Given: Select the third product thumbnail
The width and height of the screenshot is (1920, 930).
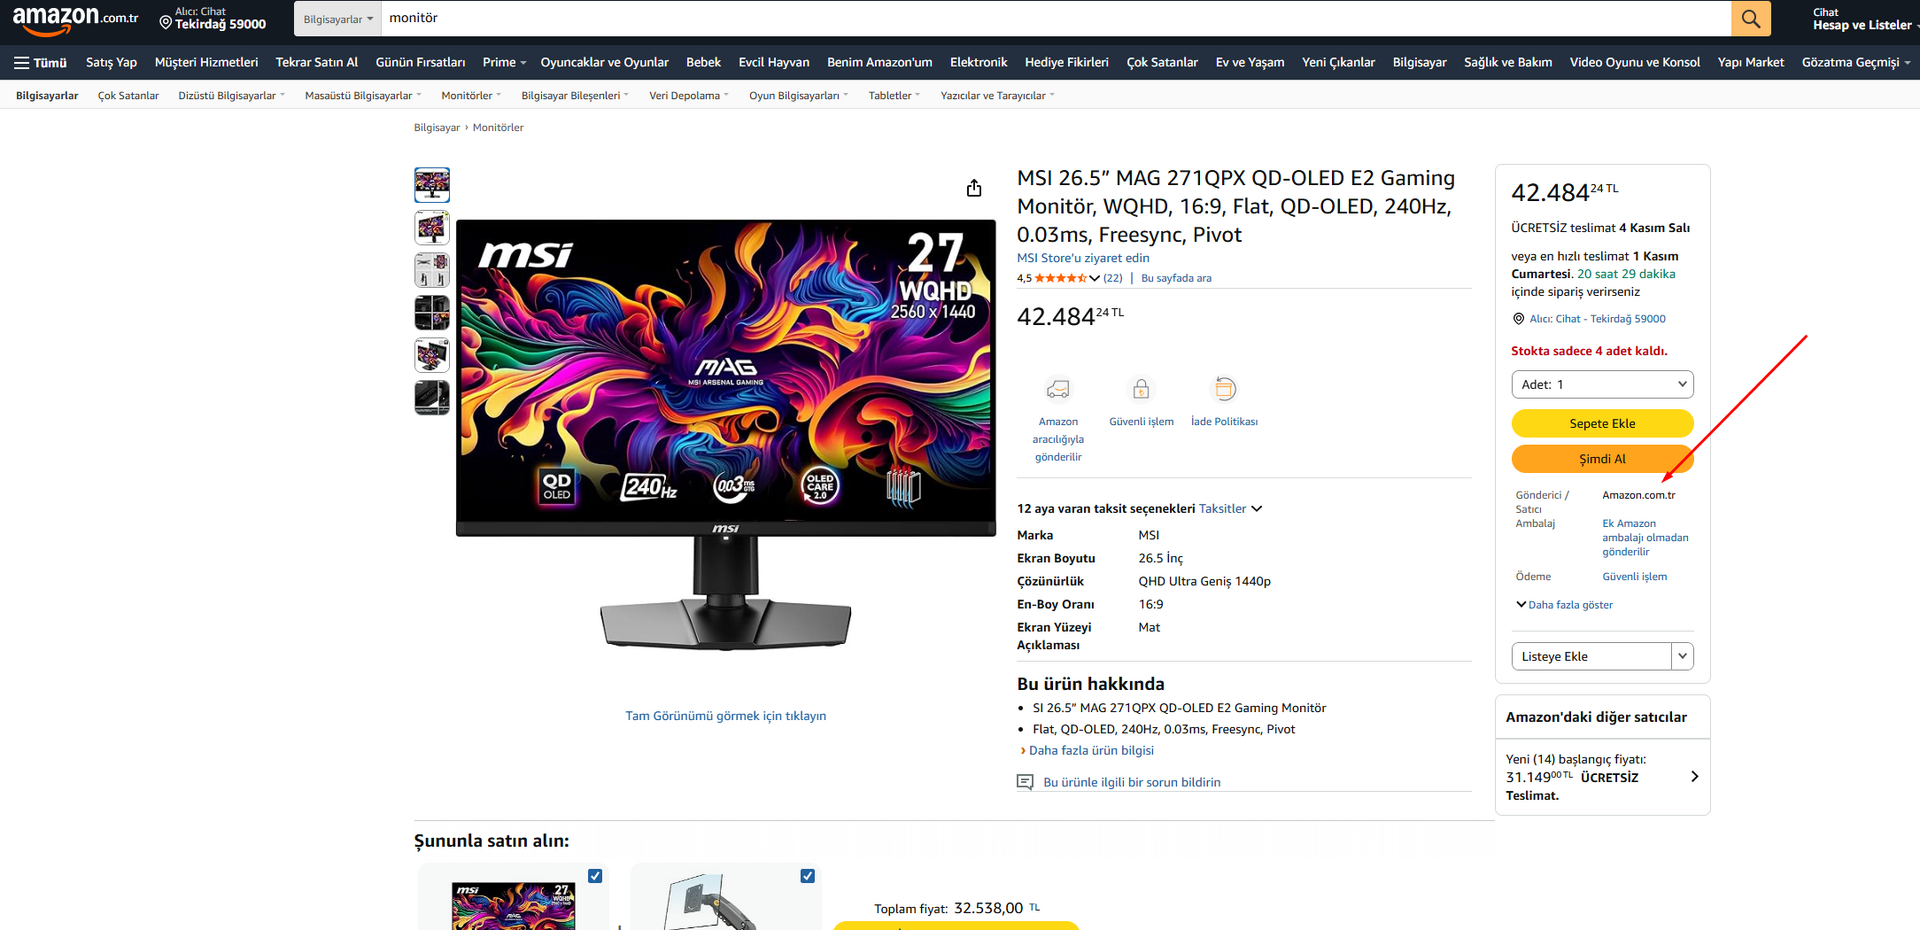Looking at the screenshot, I should (432, 270).
